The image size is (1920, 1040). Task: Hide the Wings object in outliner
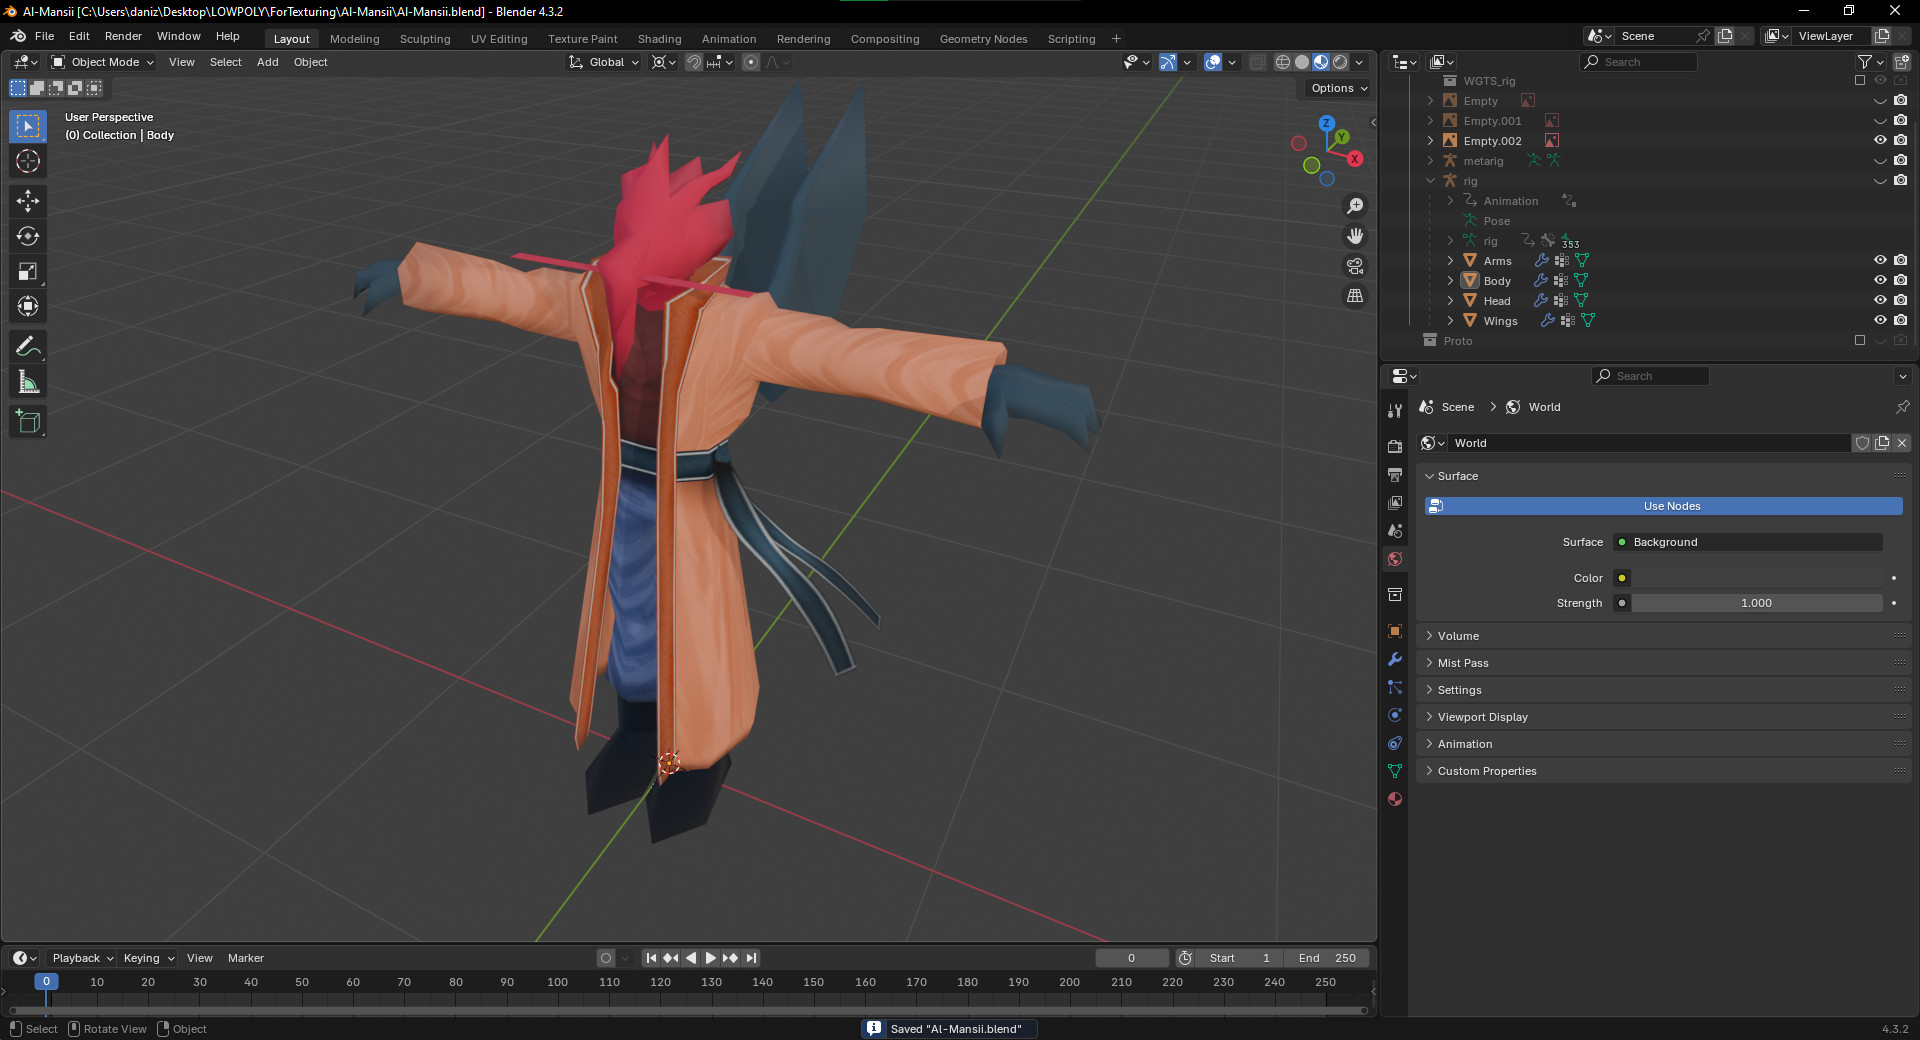1880,320
